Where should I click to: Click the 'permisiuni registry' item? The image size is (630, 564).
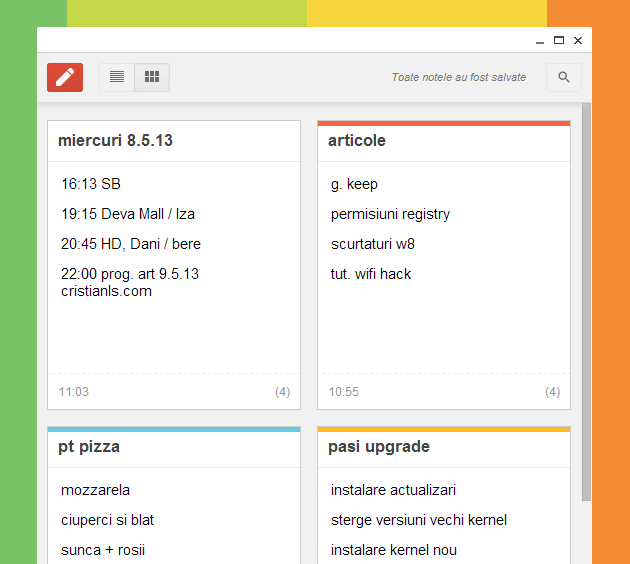point(390,214)
